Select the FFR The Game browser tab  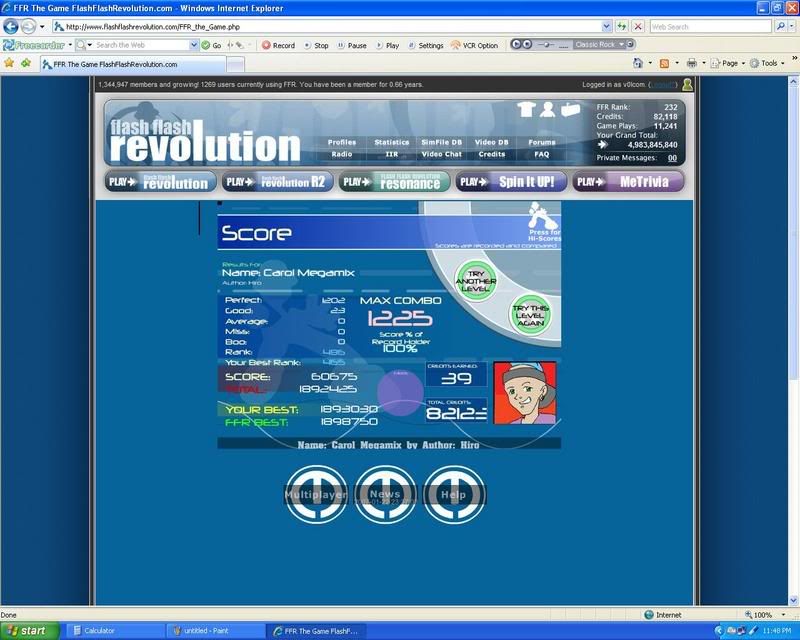tap(133, 64)
